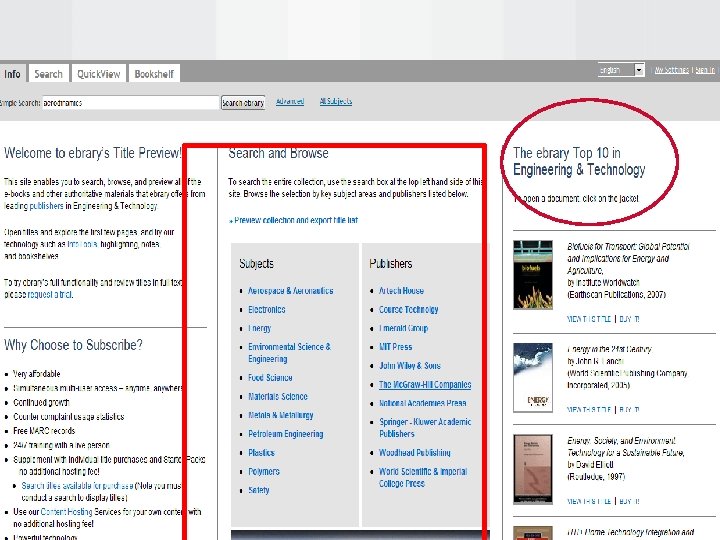This screenshot has height=540, width=720.
Task: Open the John Wiley & Sons link
Action: click(x=410, y=366)
